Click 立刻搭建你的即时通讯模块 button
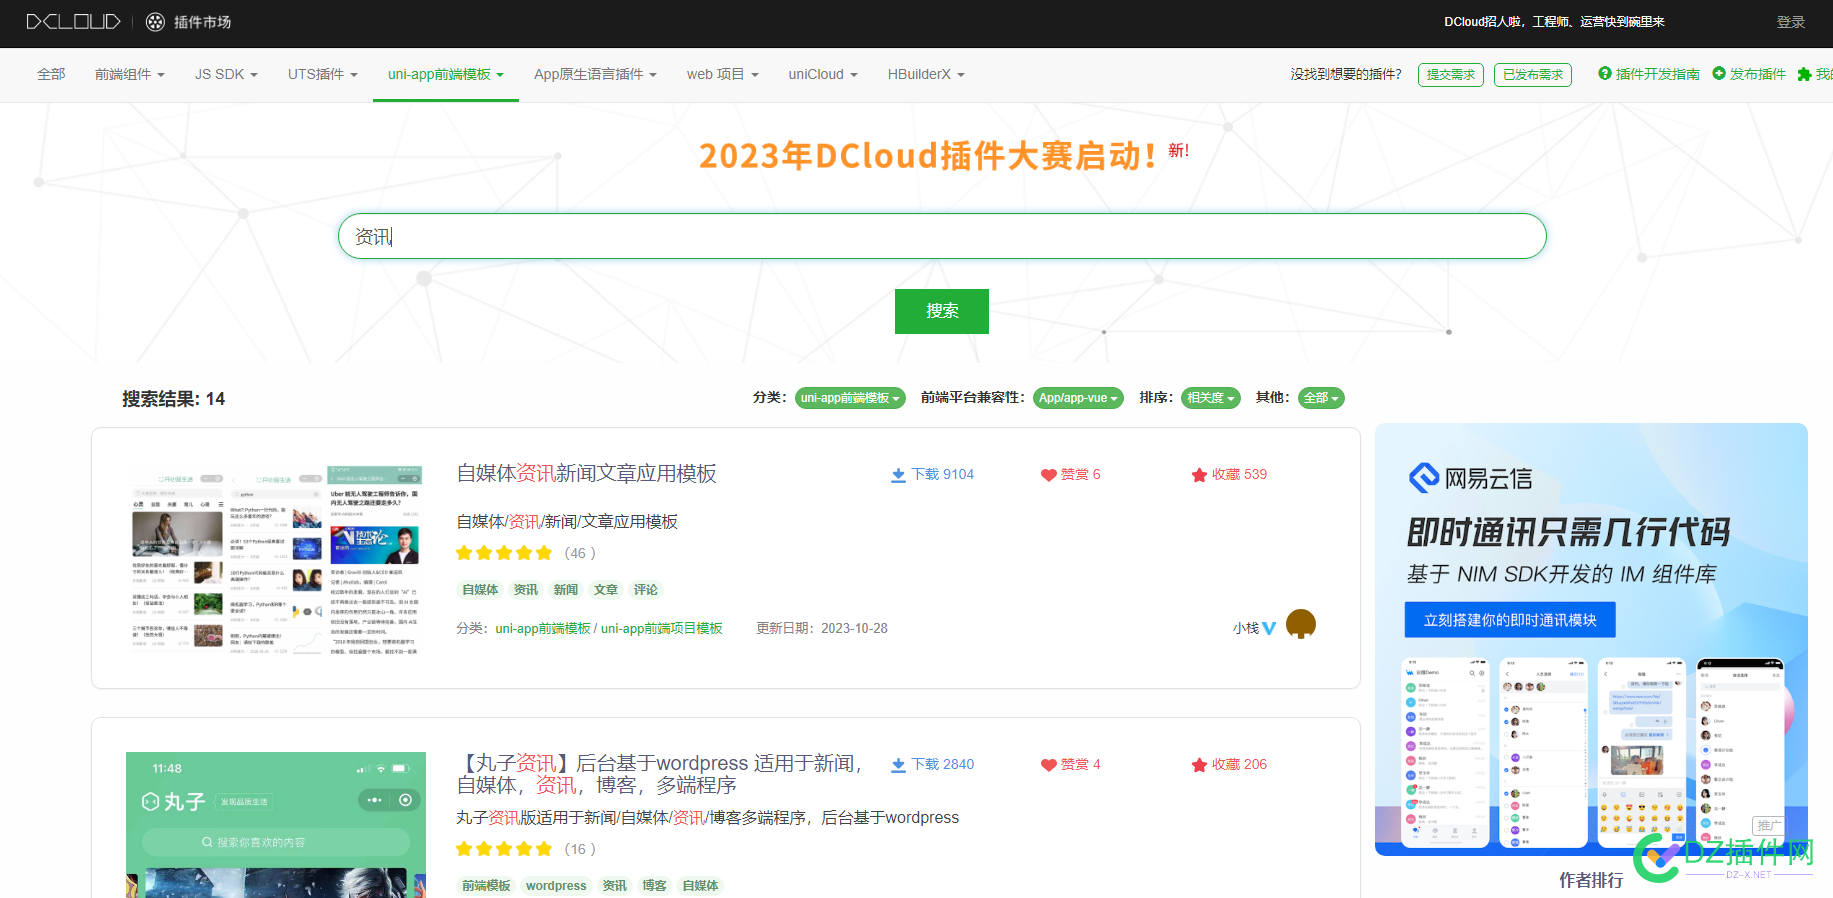Screen dimensions: 1833x898 click(x=1510, y=620)
